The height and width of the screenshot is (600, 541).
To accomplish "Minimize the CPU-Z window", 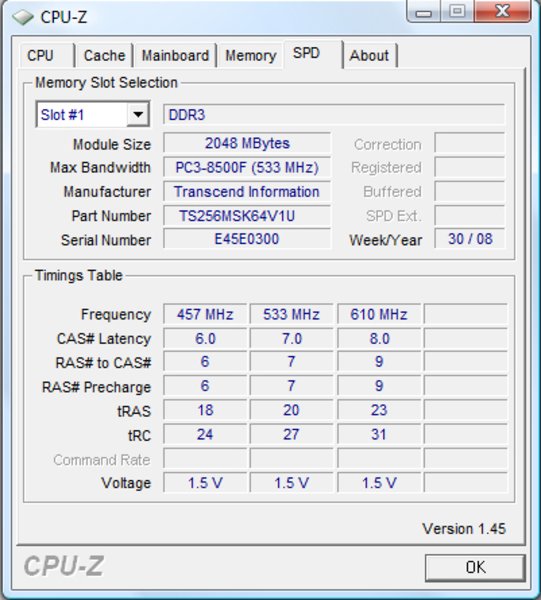I will tap(424, 12).
